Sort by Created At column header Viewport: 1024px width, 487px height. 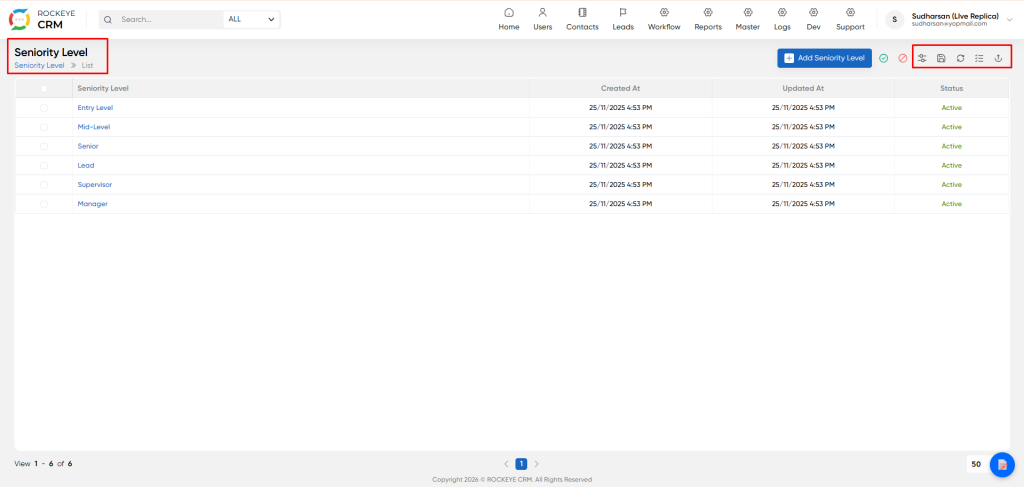(x=620, y=88)
